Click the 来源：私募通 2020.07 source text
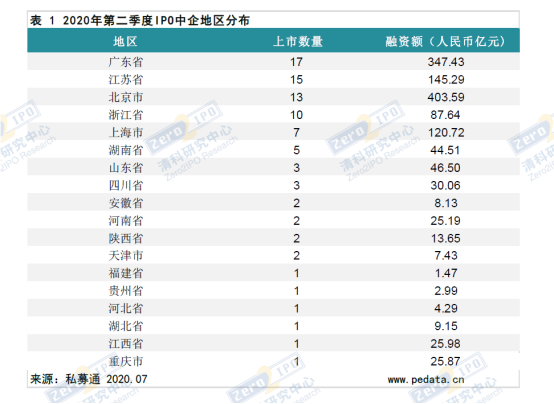The image size is (554, 404). pyautogui.click(x=88, y=379)
